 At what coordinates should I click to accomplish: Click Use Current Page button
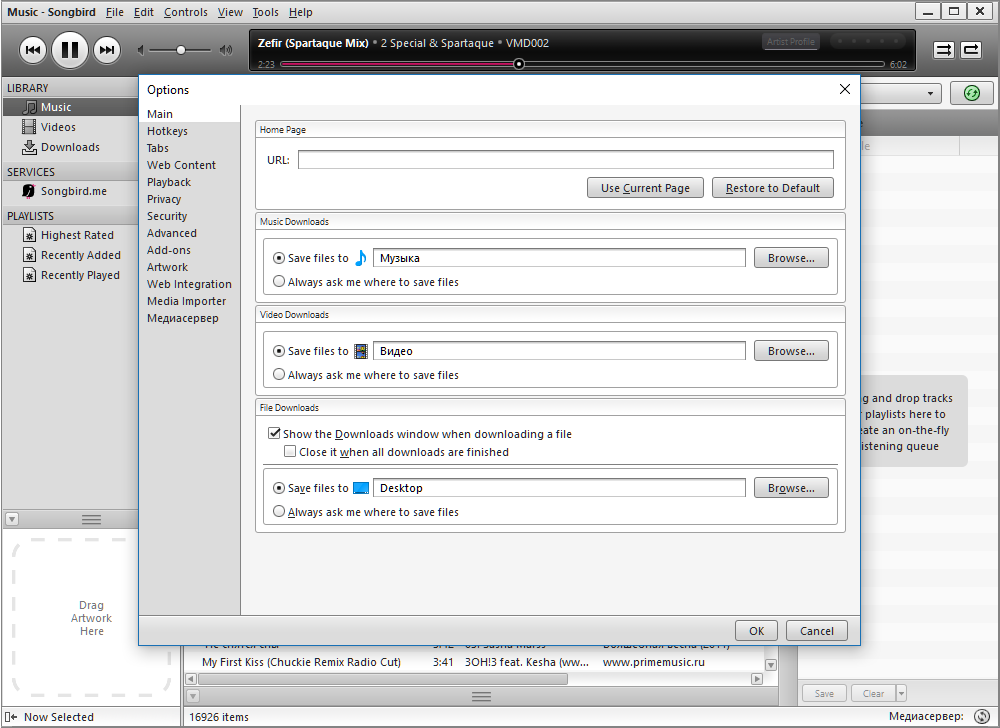[x=645, y=188]
